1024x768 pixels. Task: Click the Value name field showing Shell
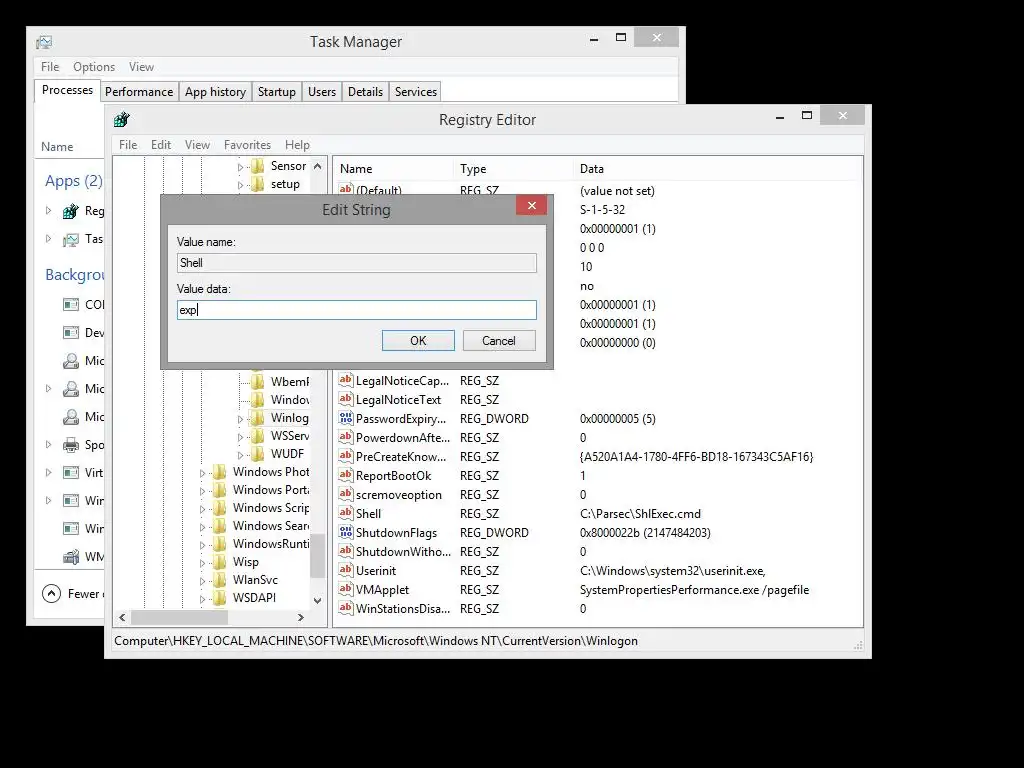(x=357, y=263)
